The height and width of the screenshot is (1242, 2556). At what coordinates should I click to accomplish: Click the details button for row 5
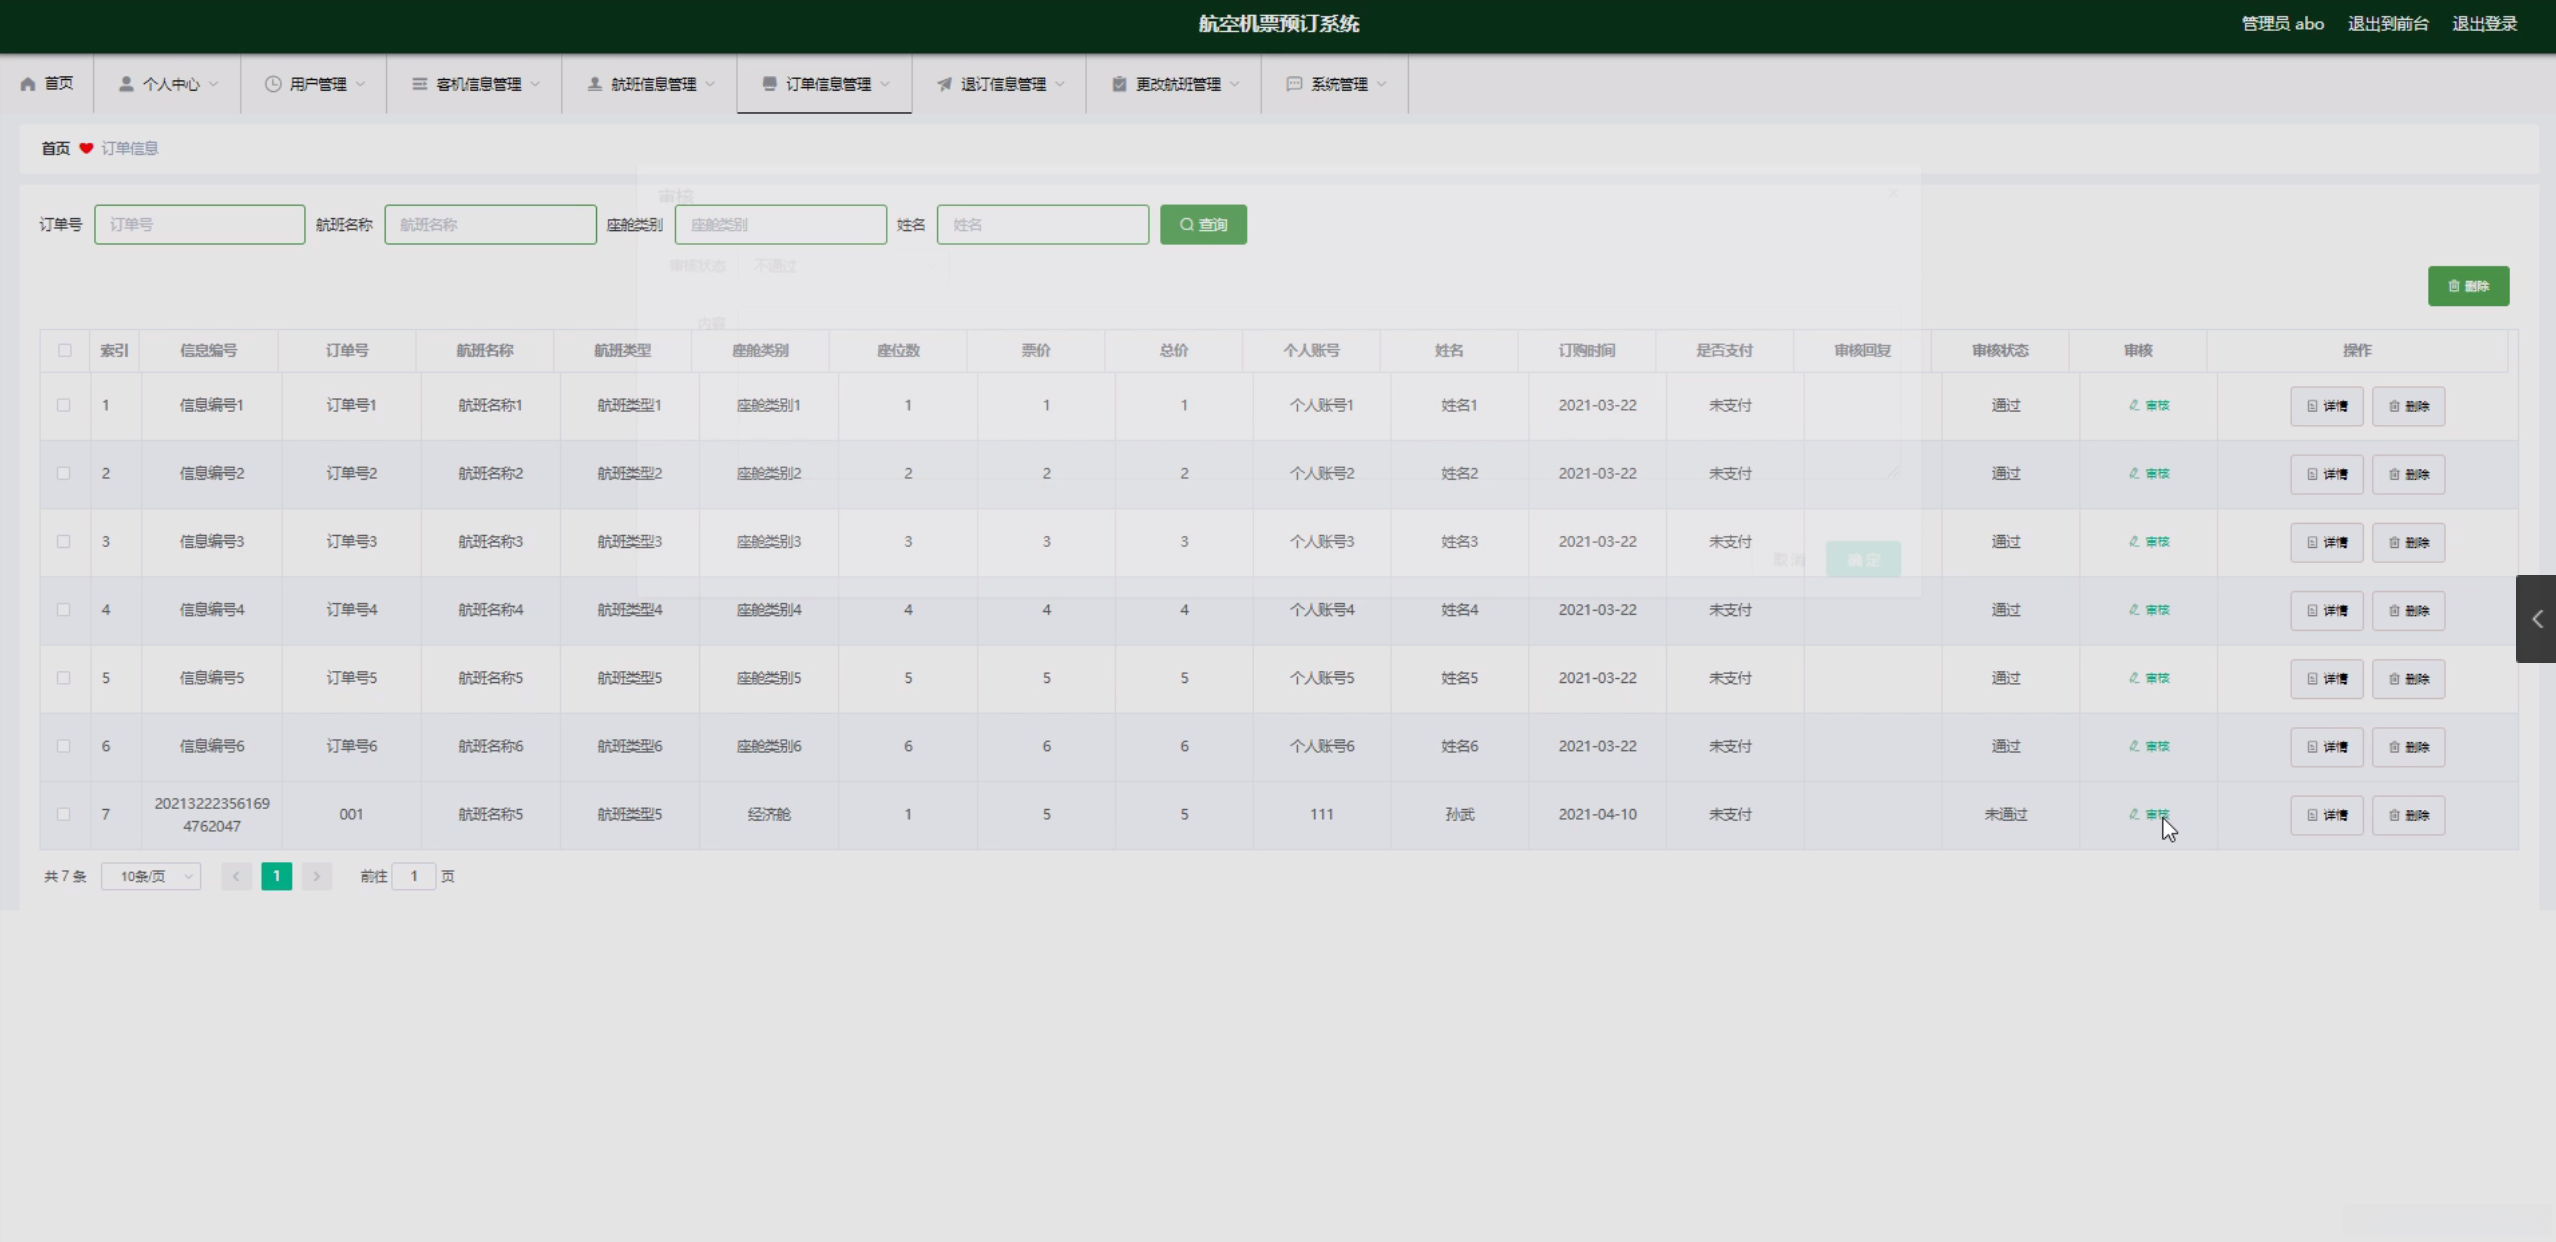[x=2326, y=679]
